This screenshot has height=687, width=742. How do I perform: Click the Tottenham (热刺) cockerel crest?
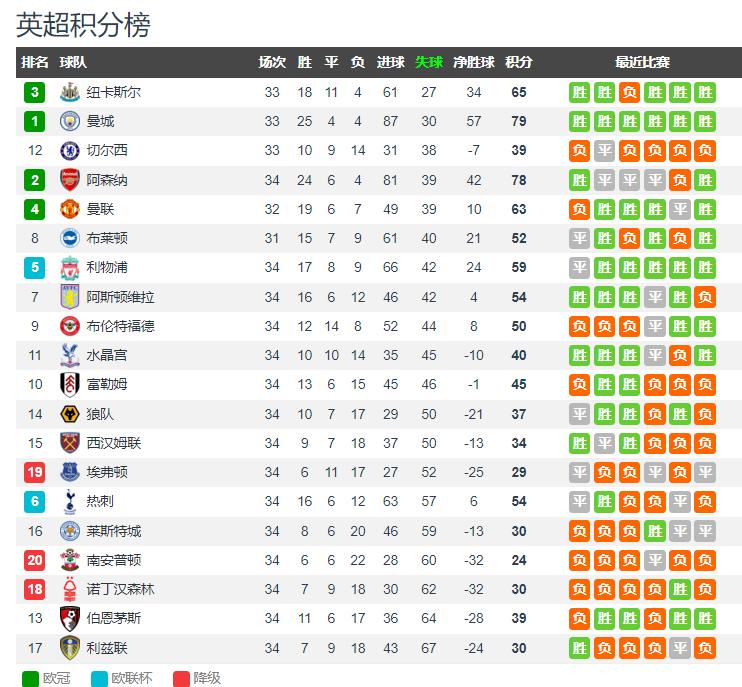[x=70, y=502]
